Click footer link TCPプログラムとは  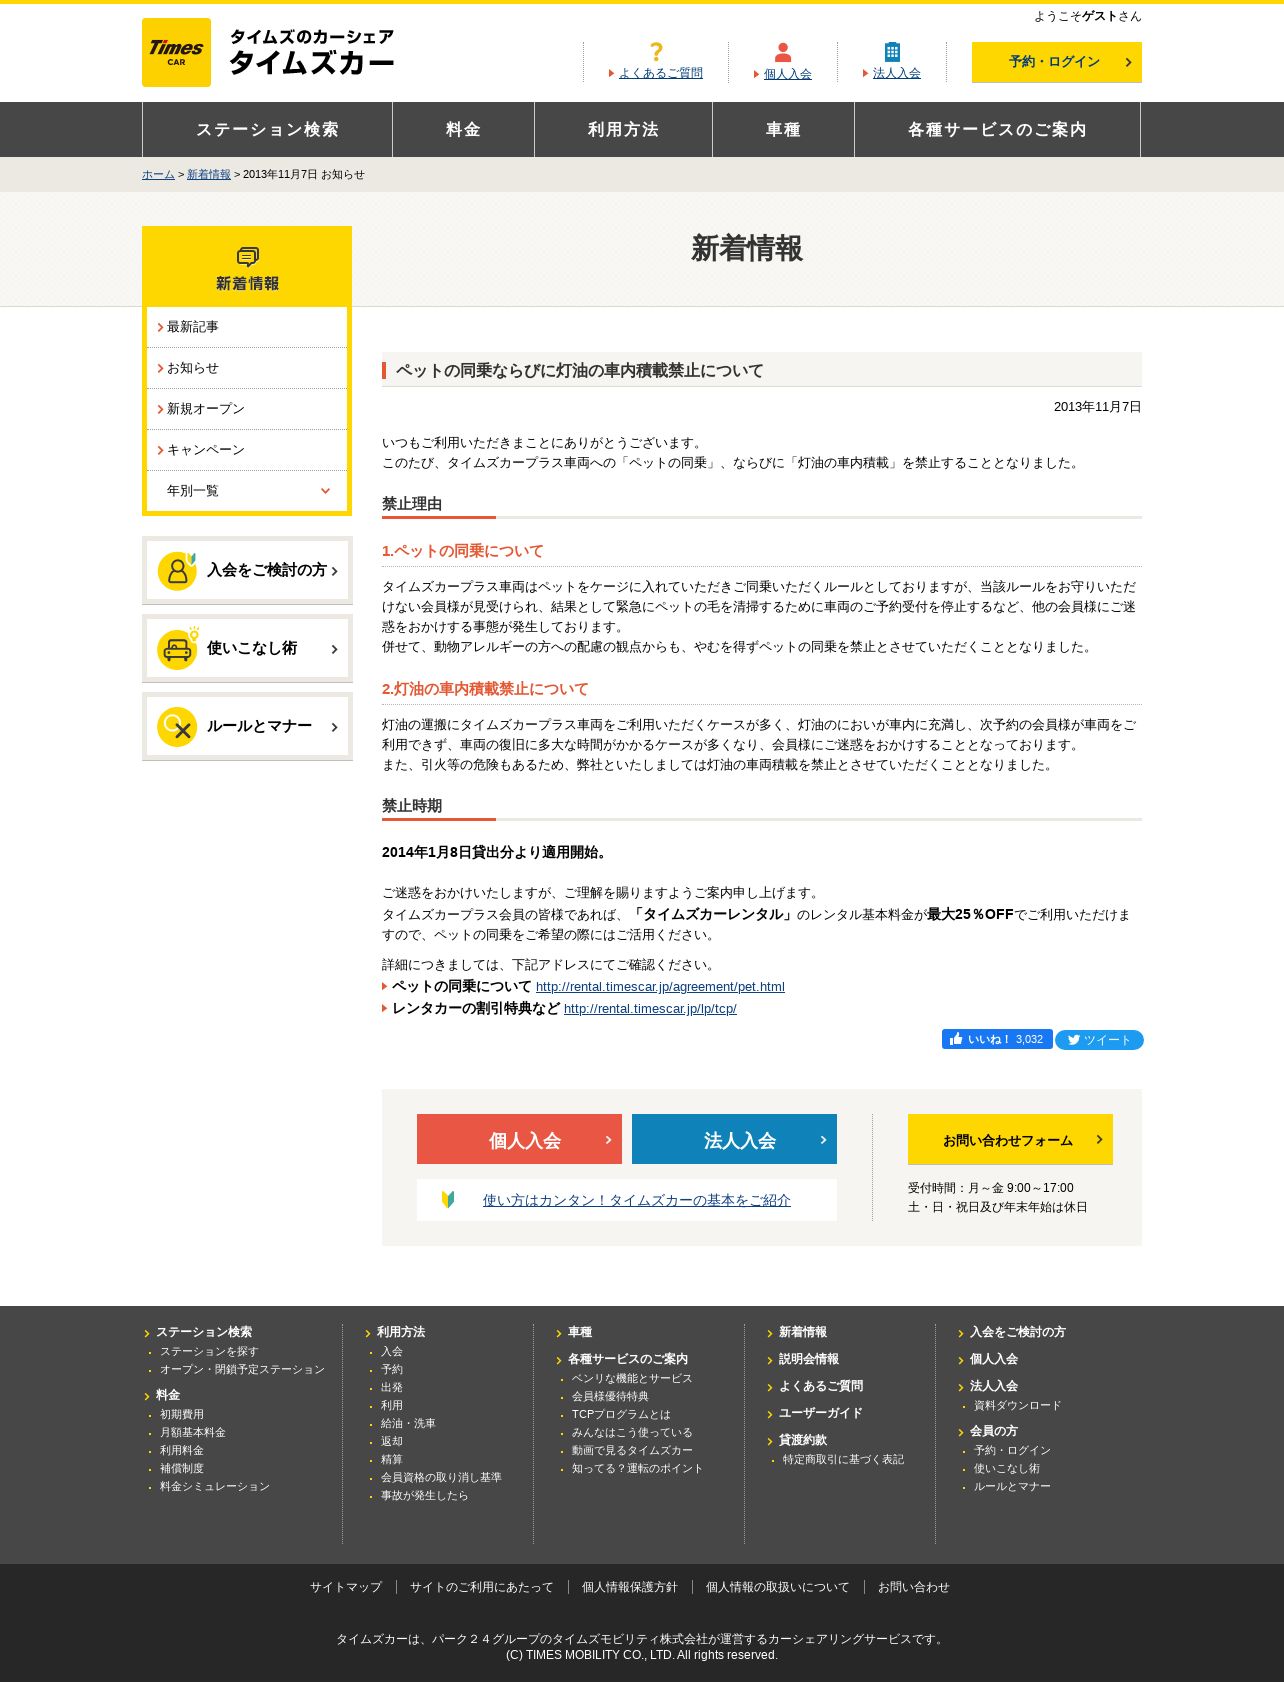[x=621, y=1415]
